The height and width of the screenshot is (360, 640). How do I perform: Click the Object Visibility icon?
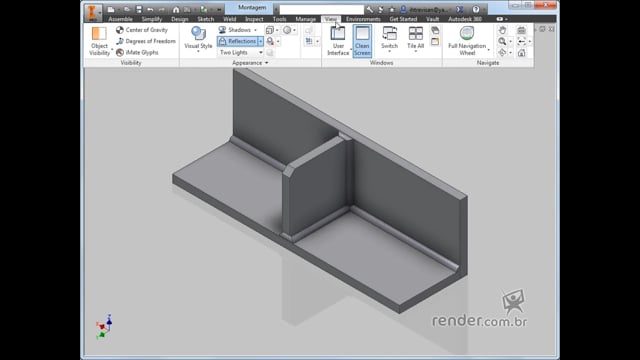[x=99, y=33]
